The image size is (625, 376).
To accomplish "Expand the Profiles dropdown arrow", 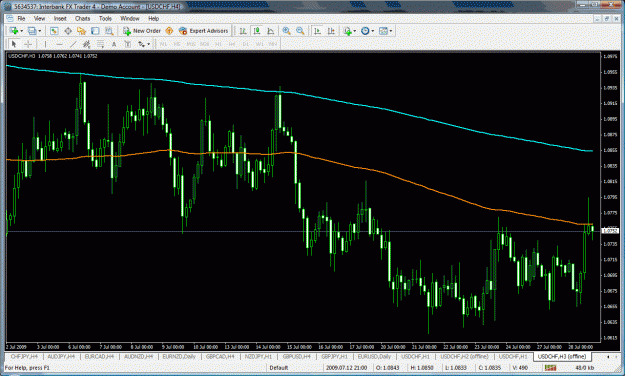I will [39, 31].
